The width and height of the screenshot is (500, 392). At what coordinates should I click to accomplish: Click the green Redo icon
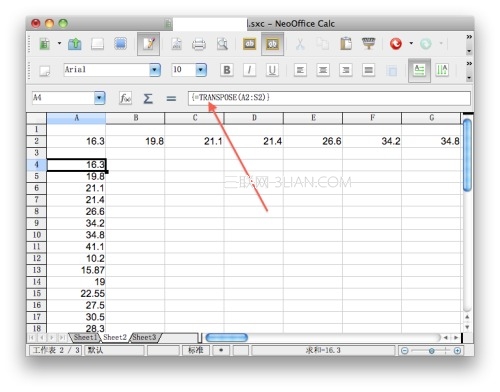point(426,44)
